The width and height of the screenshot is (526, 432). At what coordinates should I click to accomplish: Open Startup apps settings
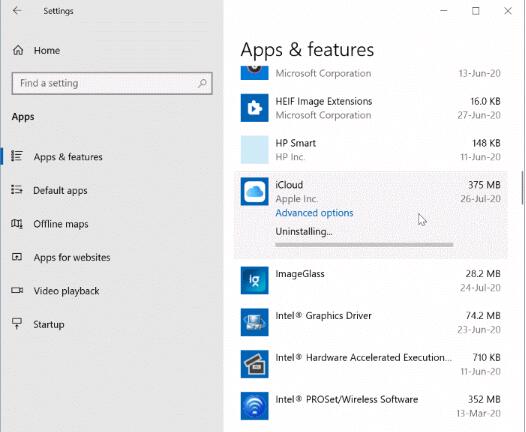tap(49, 324)
